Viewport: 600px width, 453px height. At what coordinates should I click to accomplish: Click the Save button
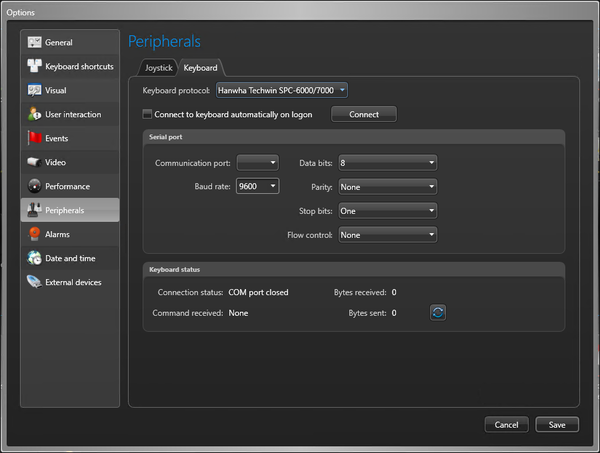tap(557, 425)
